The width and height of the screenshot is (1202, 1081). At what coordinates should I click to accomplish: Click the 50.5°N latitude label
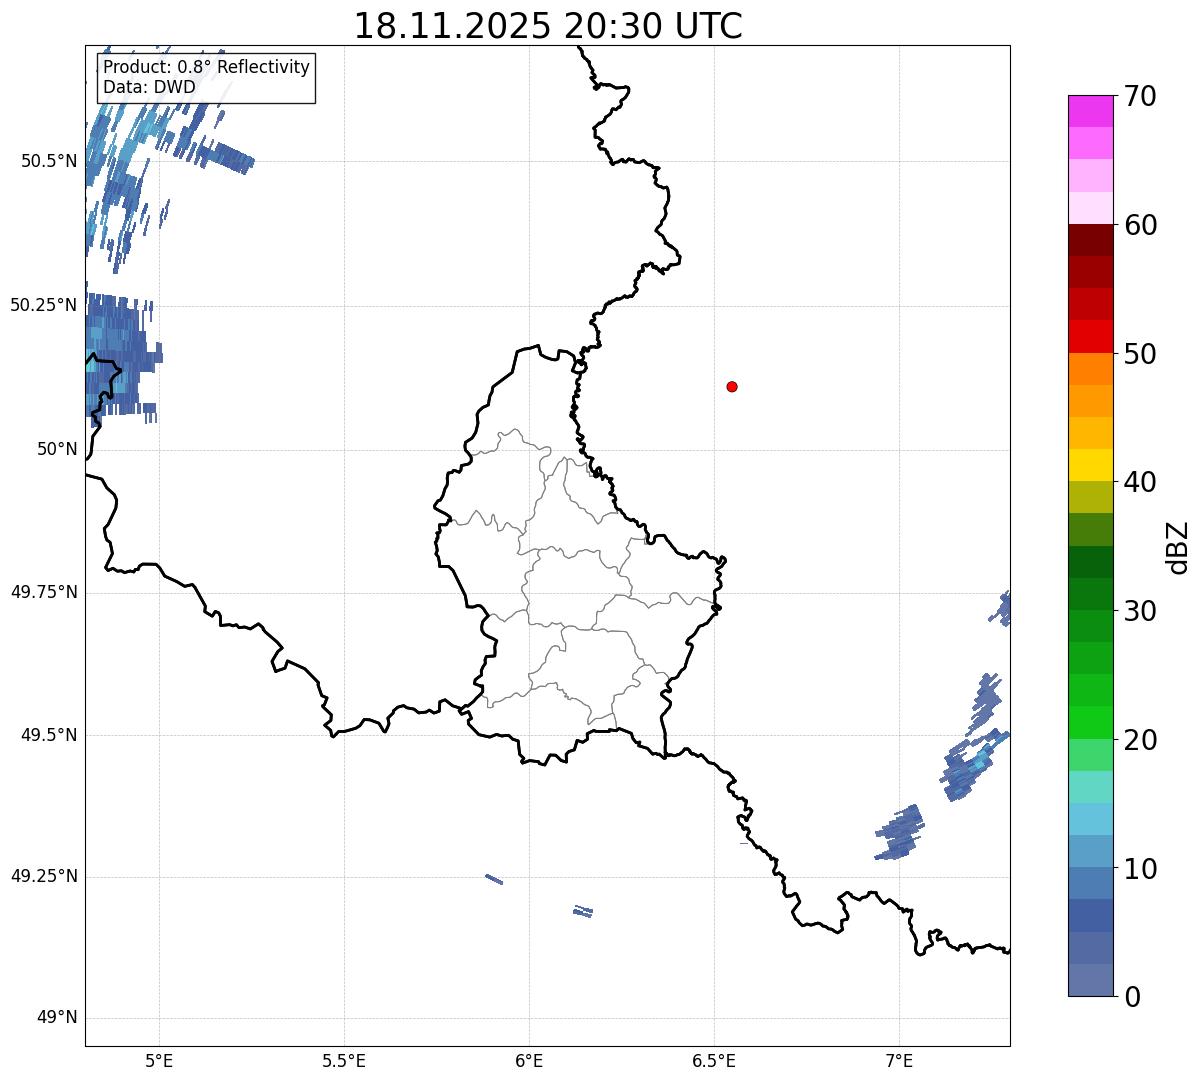coord(49,161)
